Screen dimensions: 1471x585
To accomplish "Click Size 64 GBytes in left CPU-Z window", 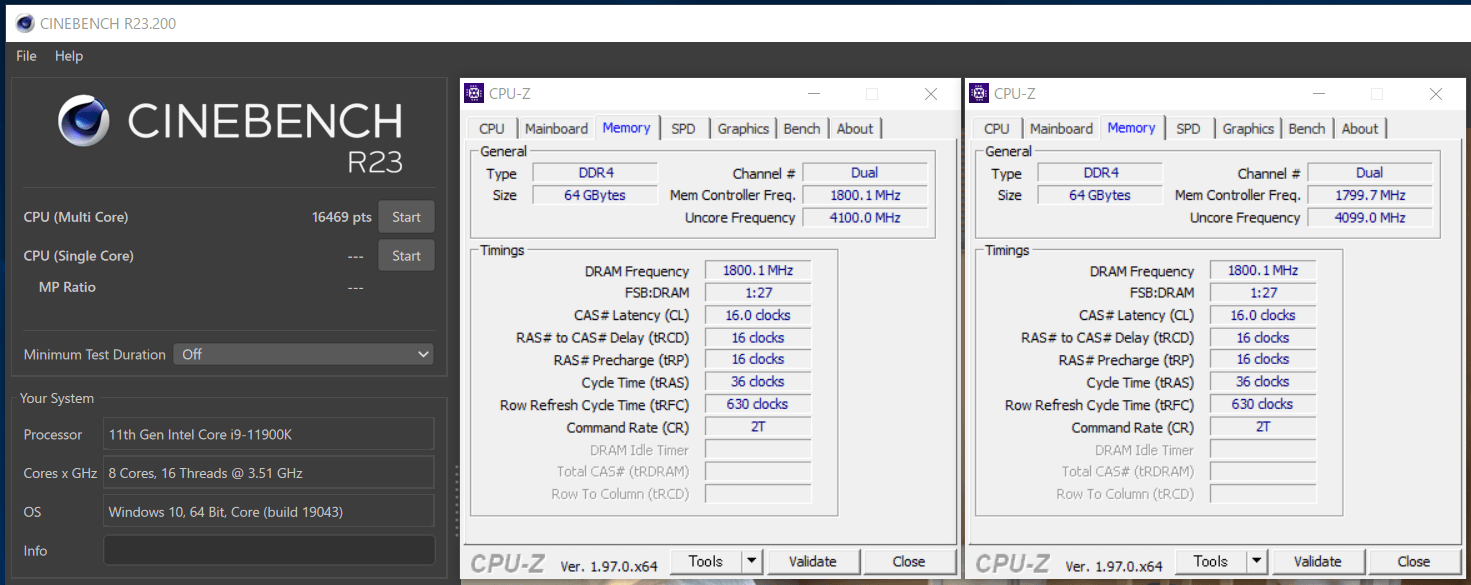I will 594,195.
